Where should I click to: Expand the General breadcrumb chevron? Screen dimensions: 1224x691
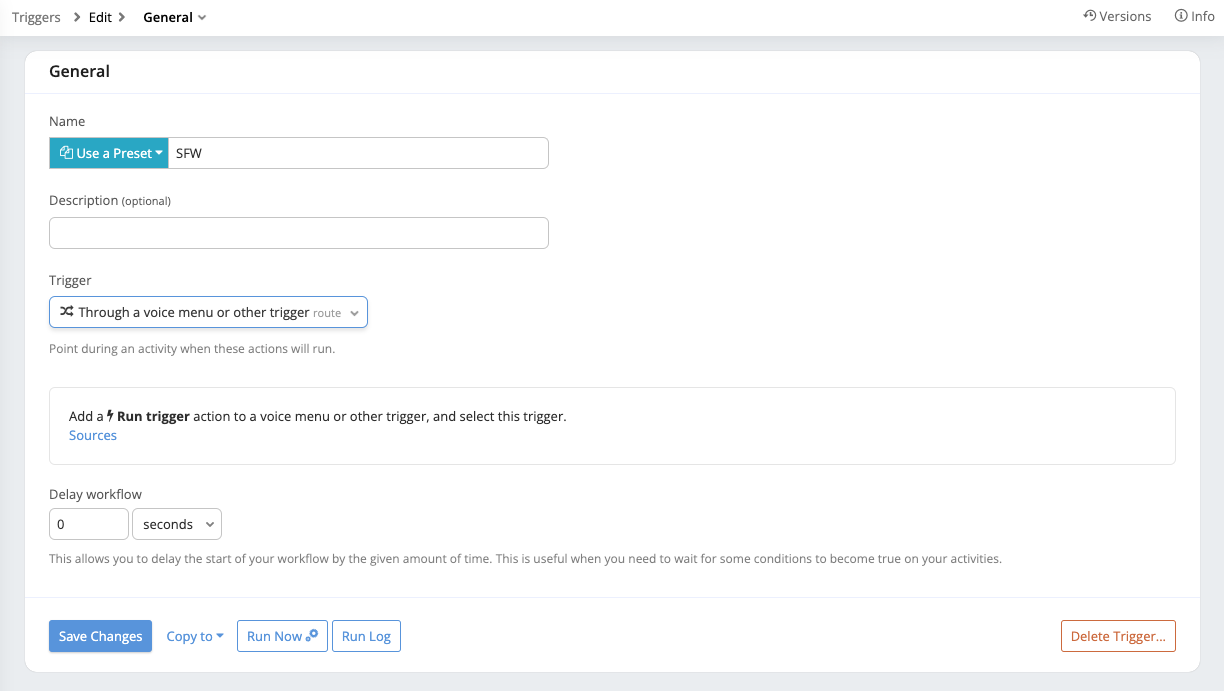202,18
